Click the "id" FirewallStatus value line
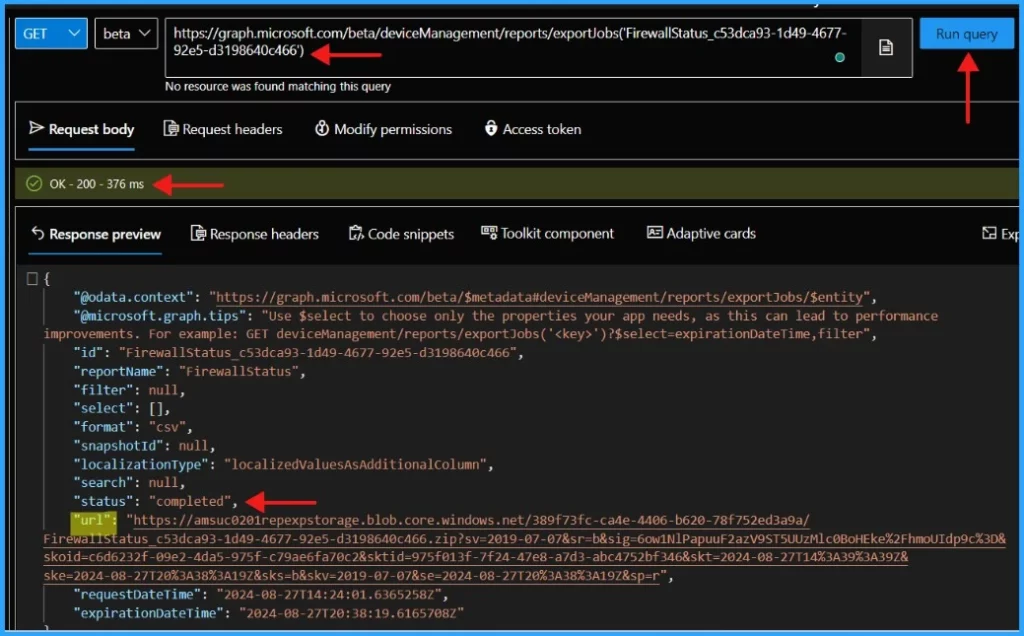 click(298, 353)
